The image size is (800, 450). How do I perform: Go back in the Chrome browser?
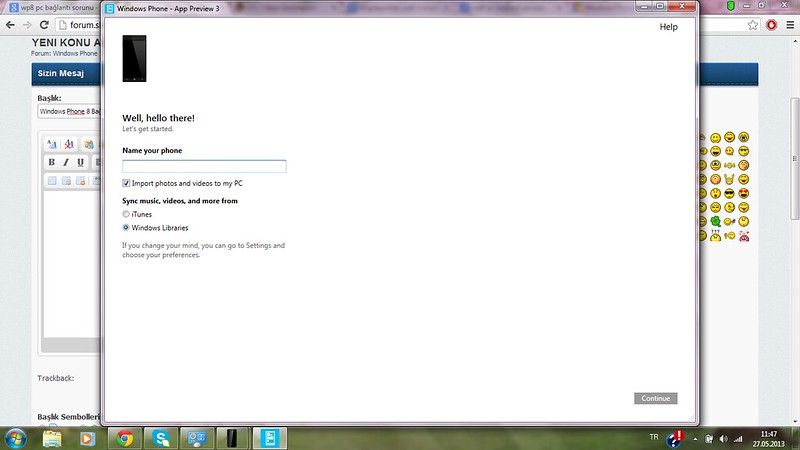click(10, 25)
